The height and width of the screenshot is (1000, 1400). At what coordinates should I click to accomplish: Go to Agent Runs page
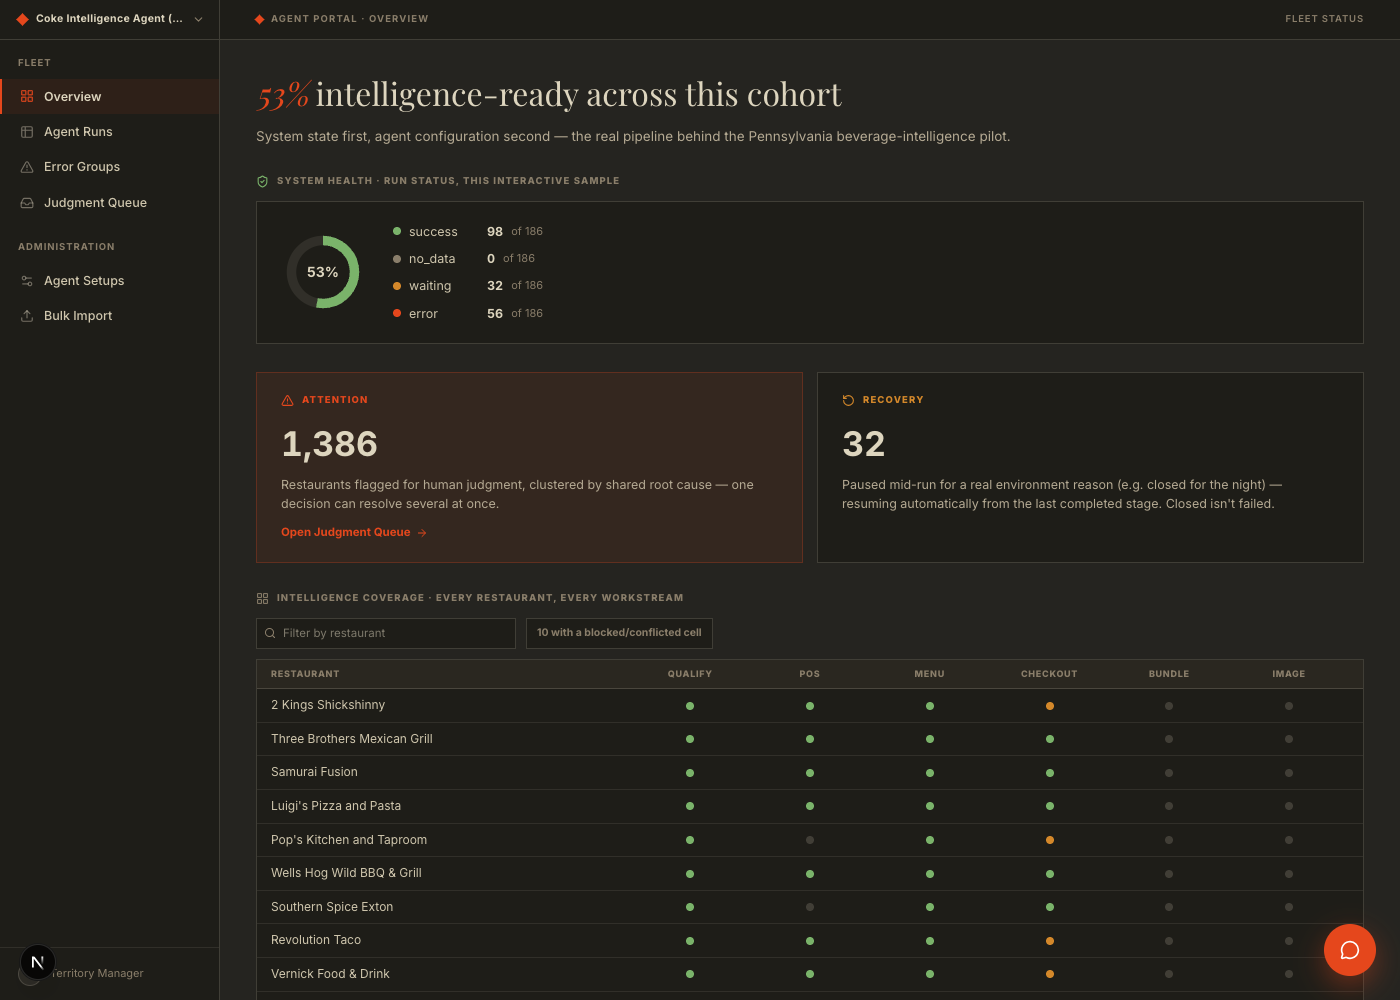pyautogui.click(x=110, y=132)
